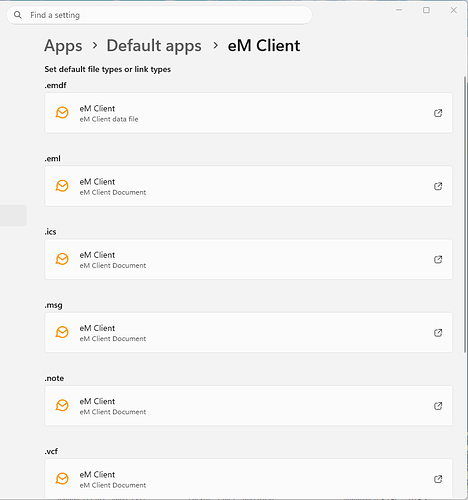Click the '.note' extension label
Image resolution: width=468 pixels, height=500 pixels.
[54, 378]
